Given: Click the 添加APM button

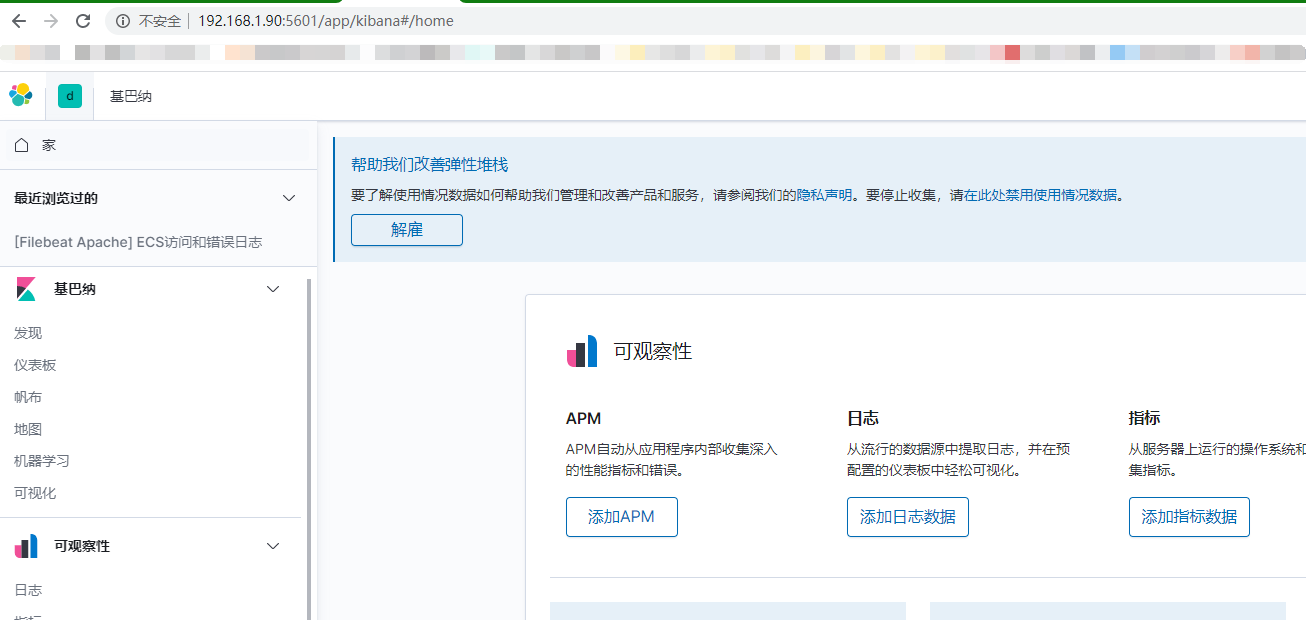Looking at the screenshot, I should coord(621,517).
